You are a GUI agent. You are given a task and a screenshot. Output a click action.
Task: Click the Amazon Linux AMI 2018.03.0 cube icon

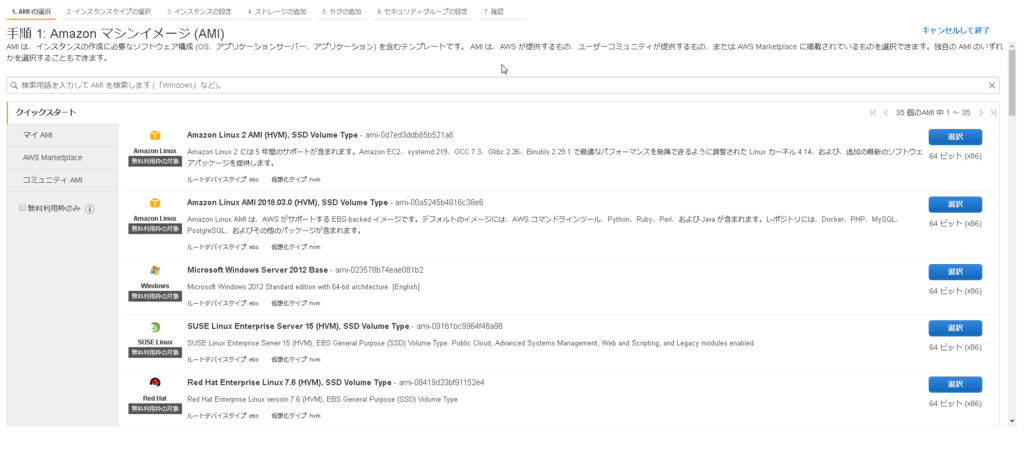pos(155,203)
